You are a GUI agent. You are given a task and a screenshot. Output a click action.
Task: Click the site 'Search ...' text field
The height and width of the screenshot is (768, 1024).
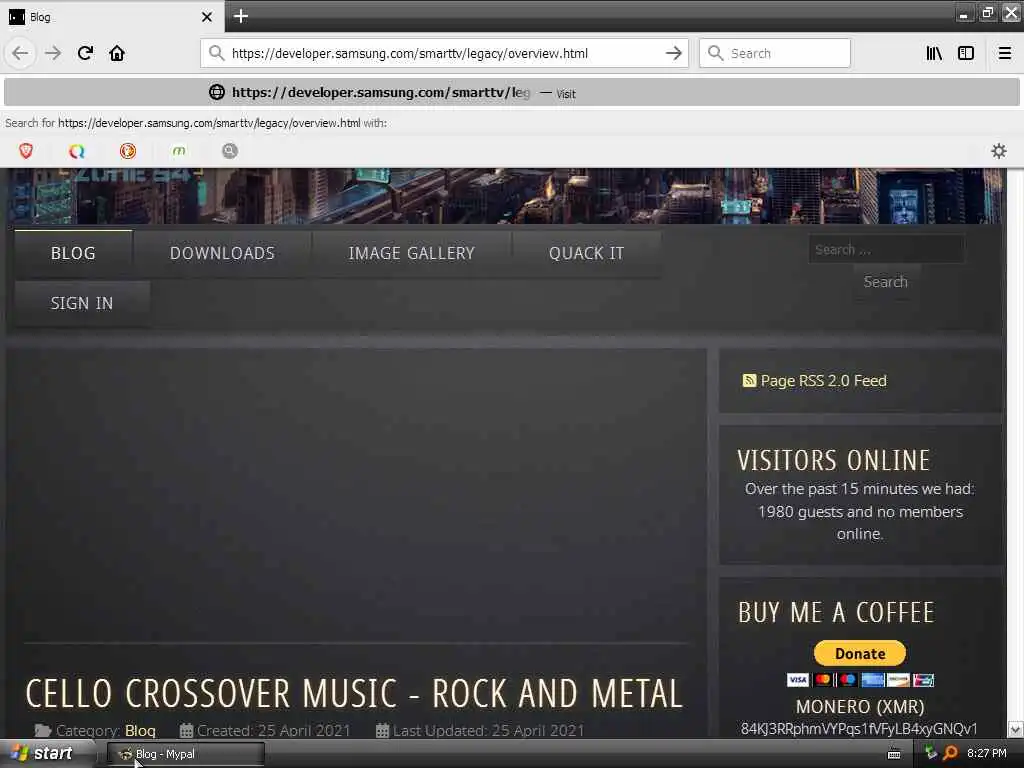click(886, 249)
